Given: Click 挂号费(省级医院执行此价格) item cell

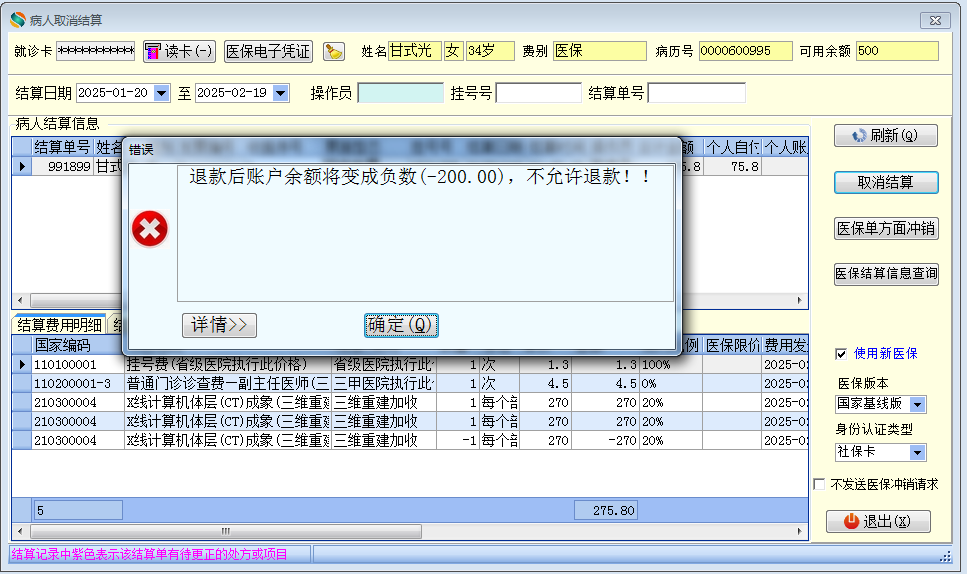Looking at the screenshot, I should [228, 365].
